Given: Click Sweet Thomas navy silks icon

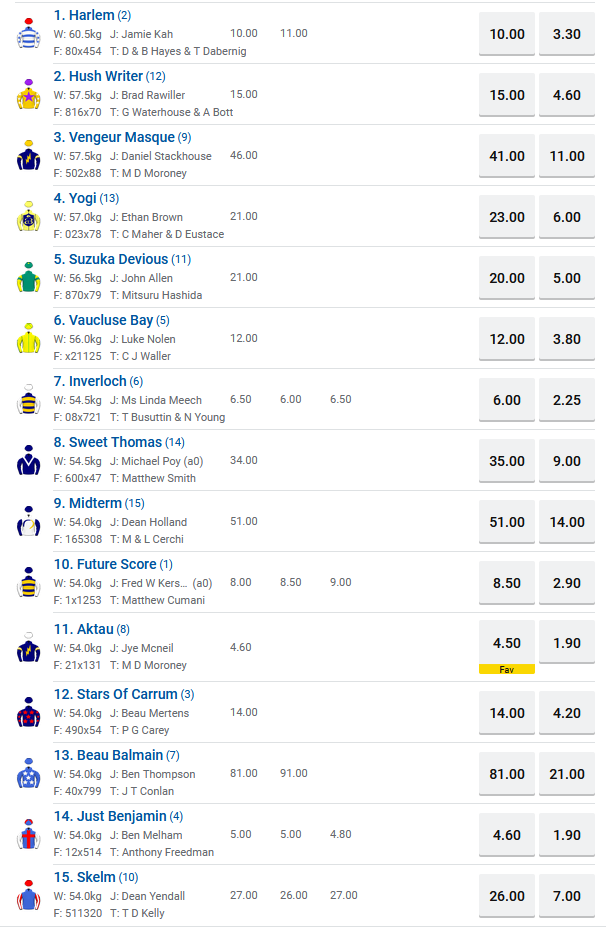Looking at the screenshot, I should point(27,461).
